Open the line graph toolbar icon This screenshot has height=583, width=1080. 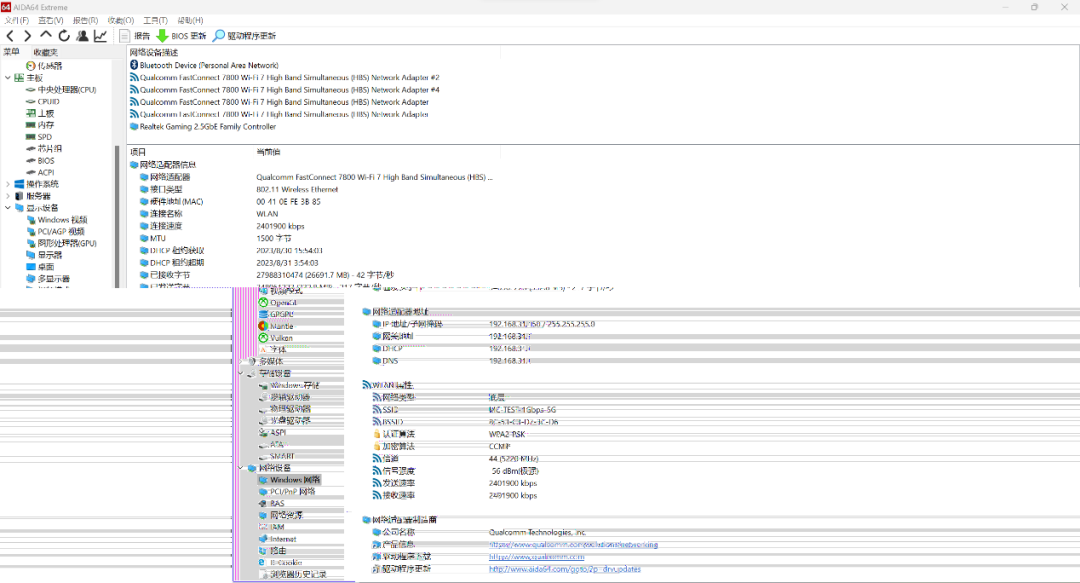tap(101, 36)
